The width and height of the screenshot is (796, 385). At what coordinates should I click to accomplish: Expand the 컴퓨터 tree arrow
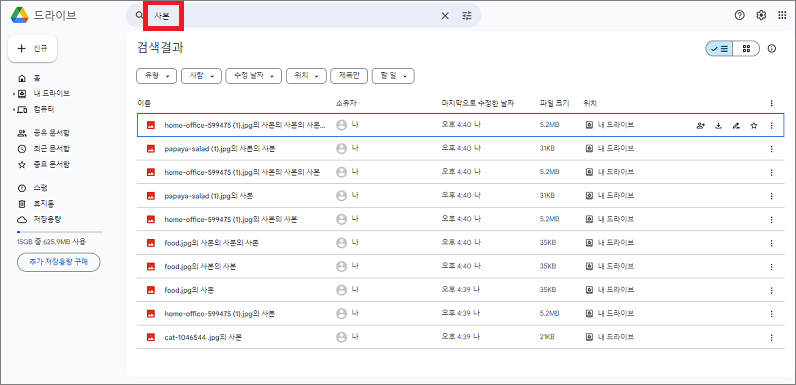click(14, 110)
